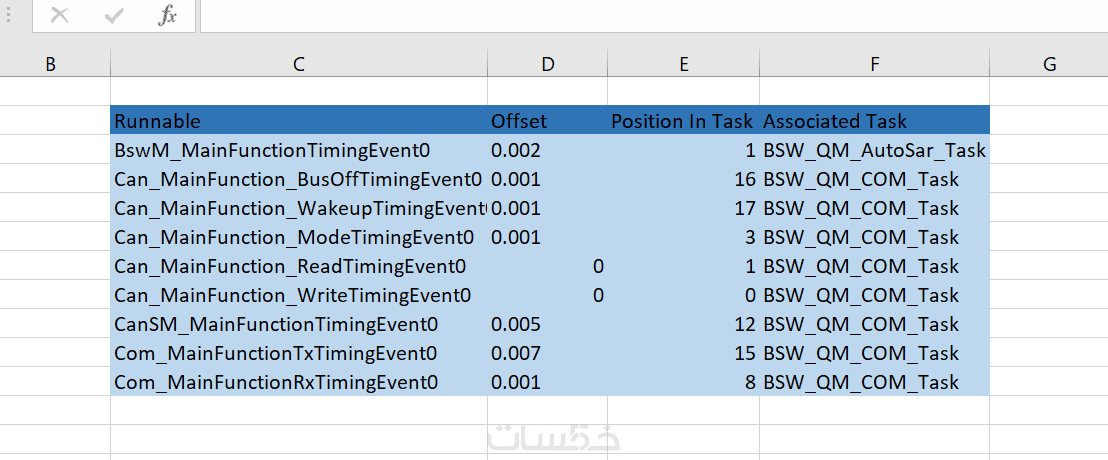The width and height of the screenshot is (1108, 460).
Task: Click the Cancel (X) formula bar icon
Action: pos(60,15)
